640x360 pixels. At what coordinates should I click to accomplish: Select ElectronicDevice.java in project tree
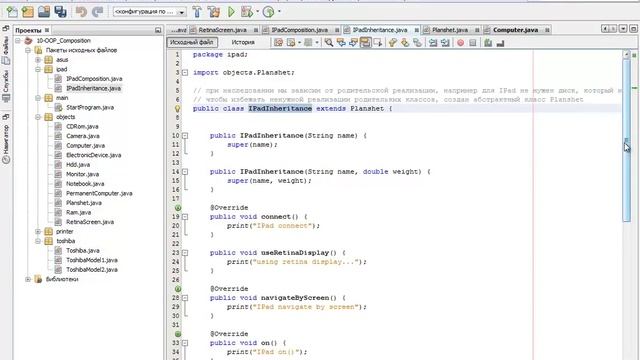click(93, 156)
